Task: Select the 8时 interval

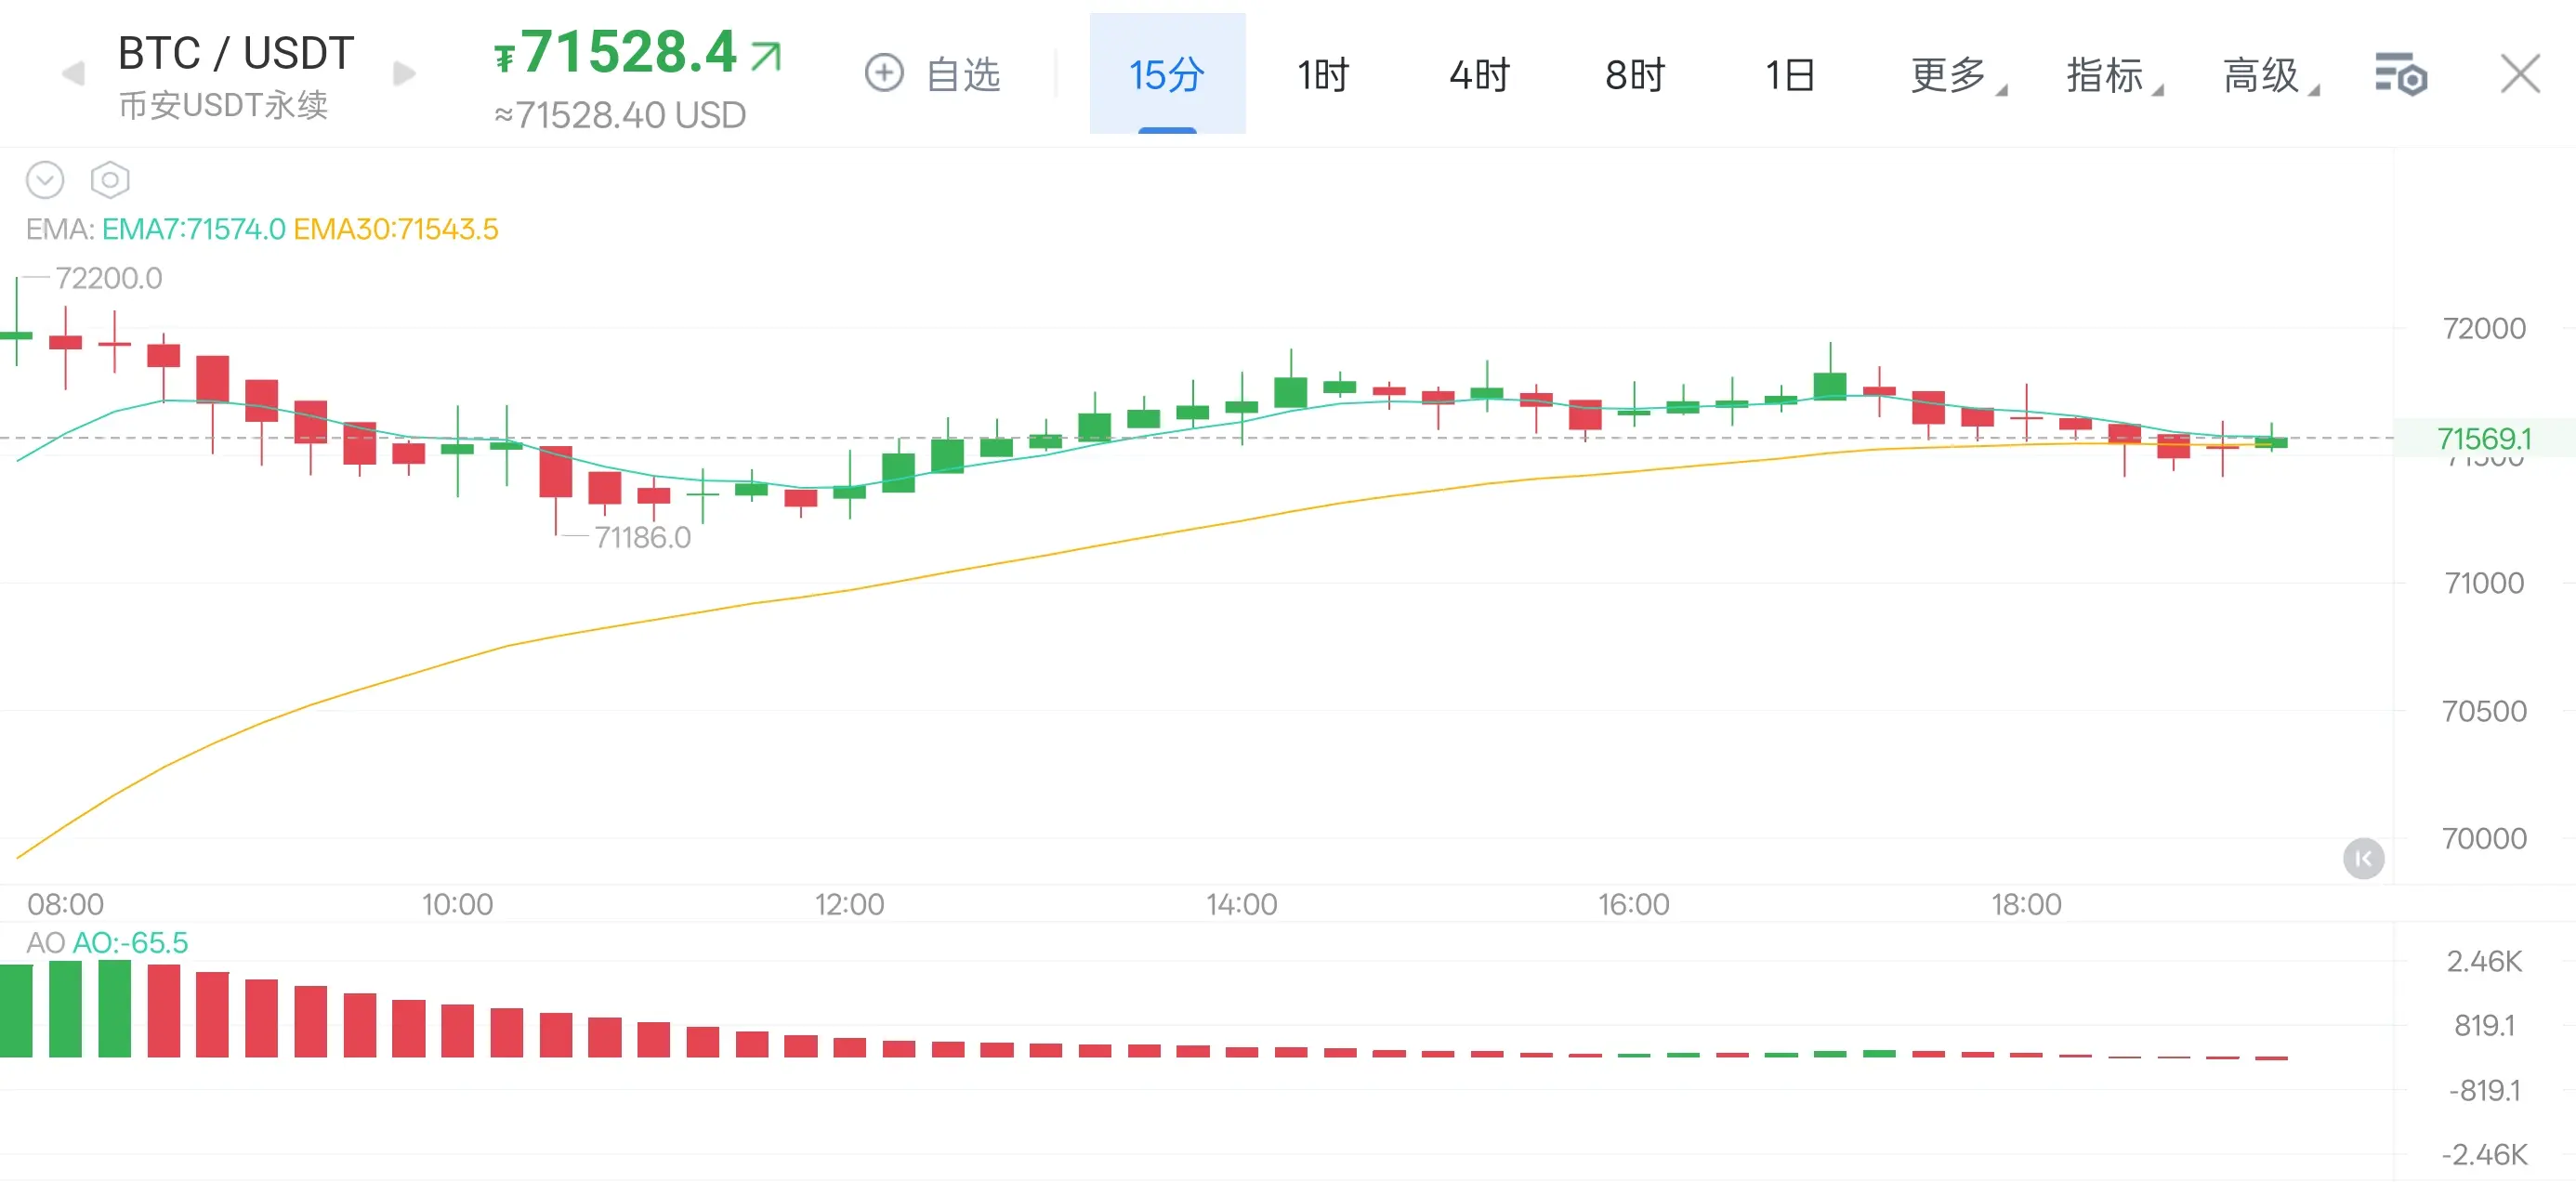Action: click(x=1635, y=75)
